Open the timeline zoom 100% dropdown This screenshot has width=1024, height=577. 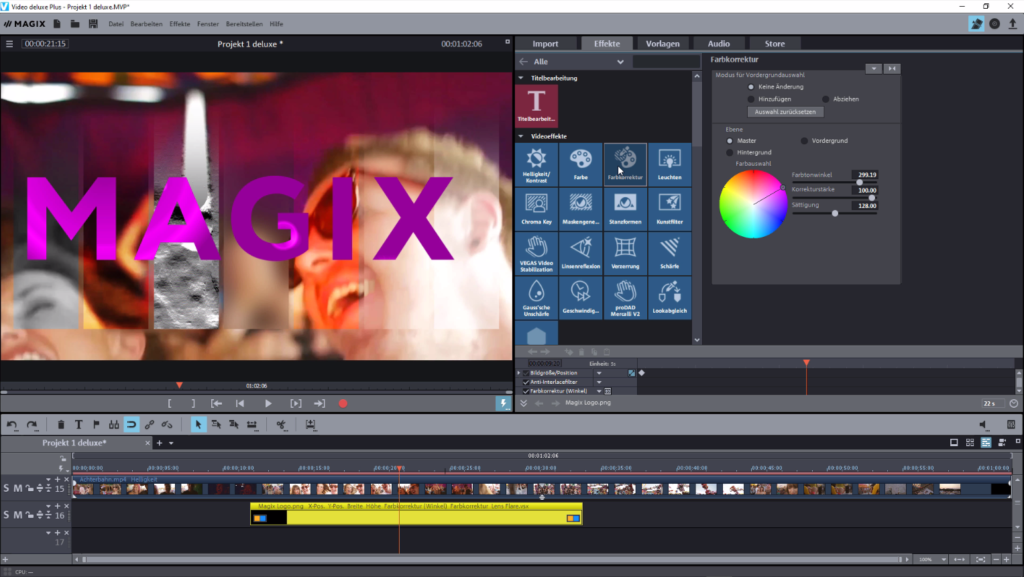point(944,559)
